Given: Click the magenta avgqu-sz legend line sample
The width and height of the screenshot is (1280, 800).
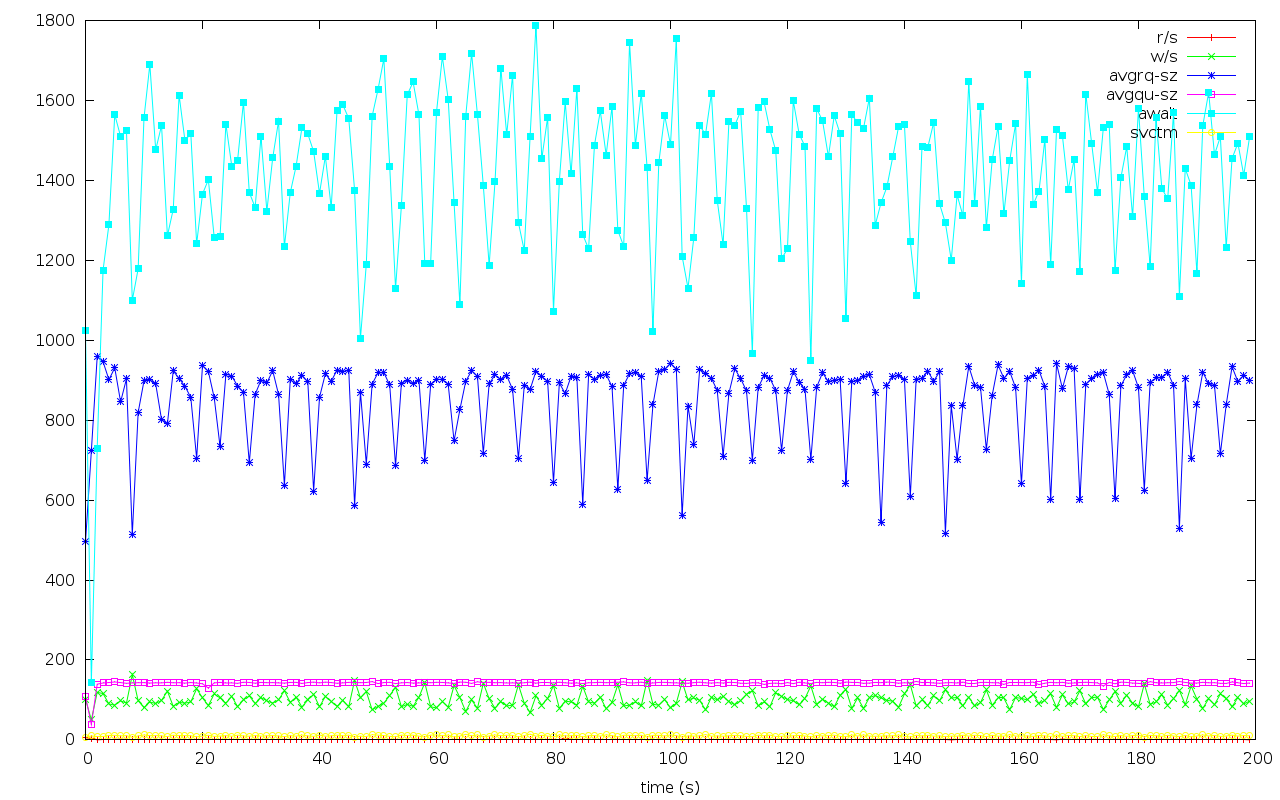Looking at the screenshot, I should [x=1210, y=95].
